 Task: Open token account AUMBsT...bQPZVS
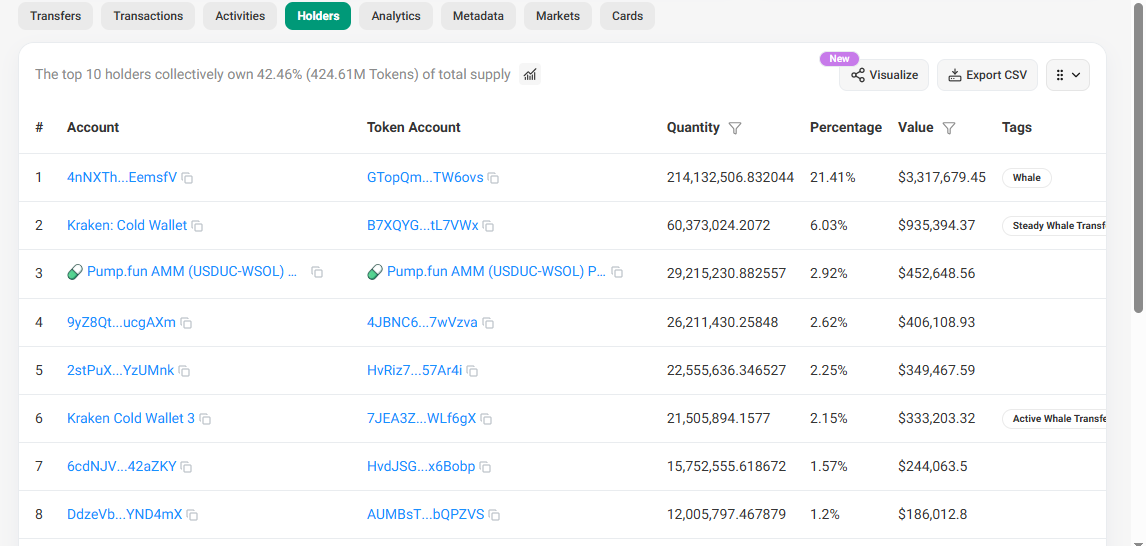coord(425,514)
